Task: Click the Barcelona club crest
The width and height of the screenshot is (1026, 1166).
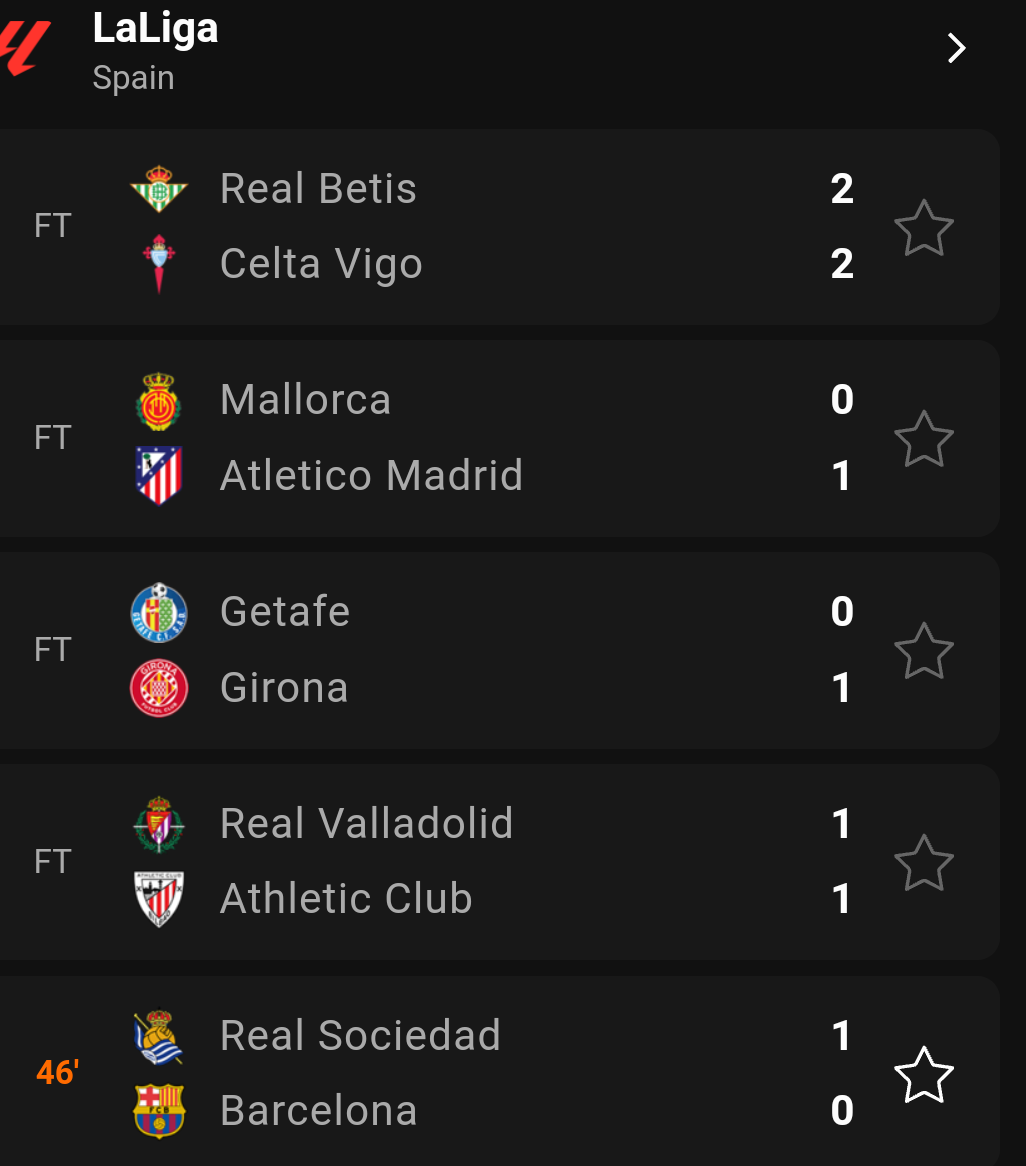Action: coord(159,1111)
